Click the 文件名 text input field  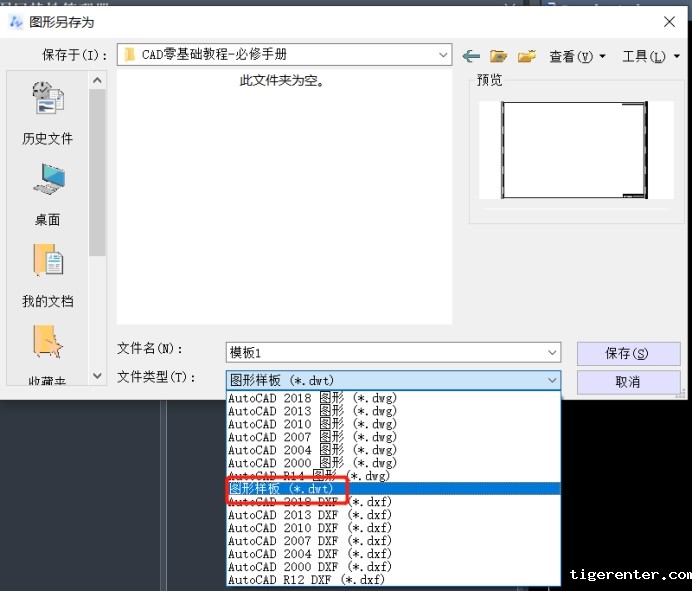point(385,353)
